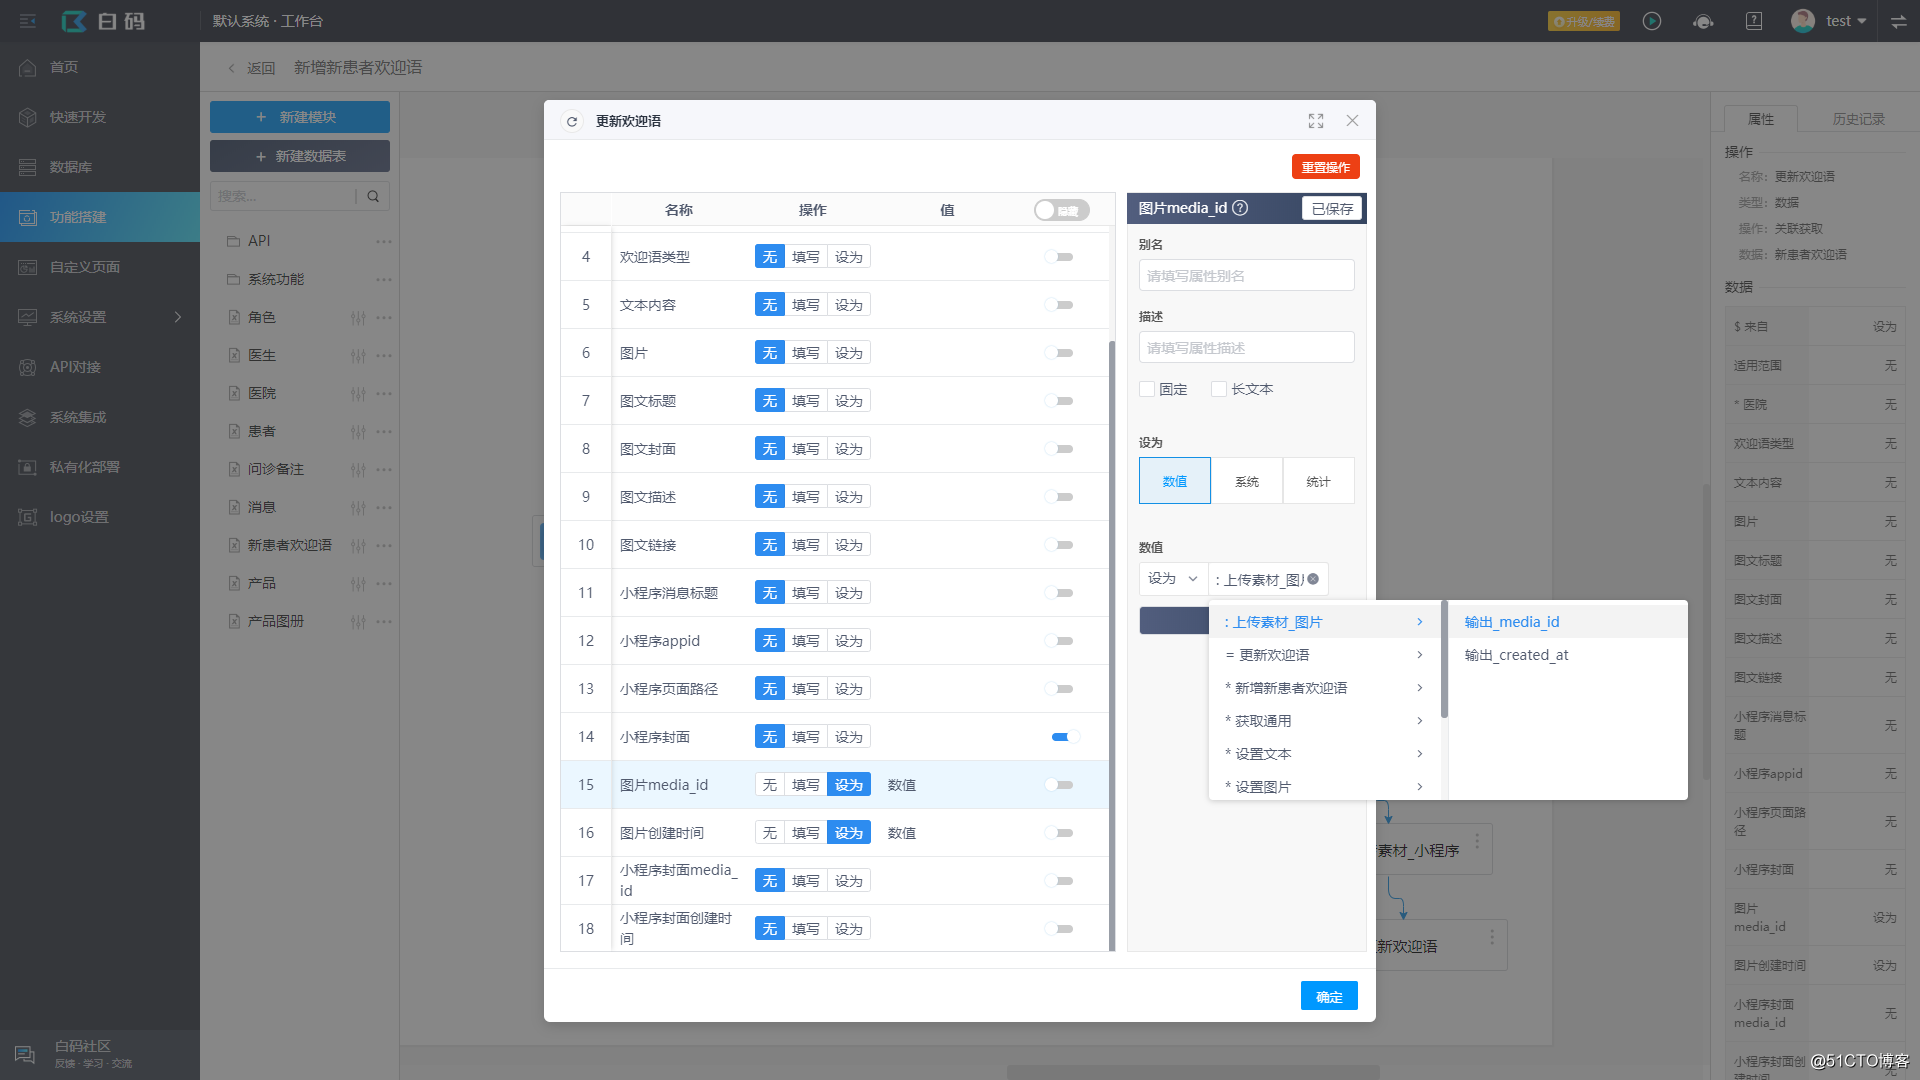Viewport: 1920px width, 1080px height.
Task: Click 无 for the 图片media_id row
Action: coord(769,785)
